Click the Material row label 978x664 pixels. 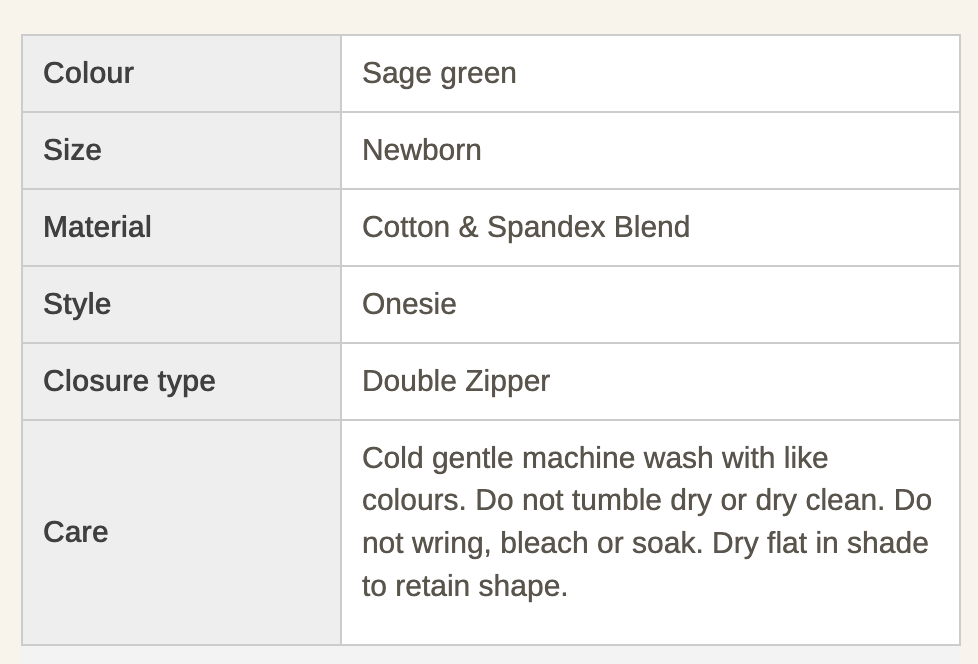(97, 227)
